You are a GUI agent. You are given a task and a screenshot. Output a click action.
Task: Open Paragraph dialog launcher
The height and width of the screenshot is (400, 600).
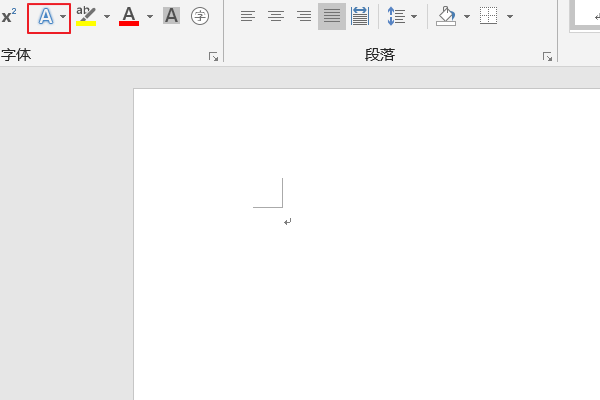pyautogui.click(x=548, y=57)
